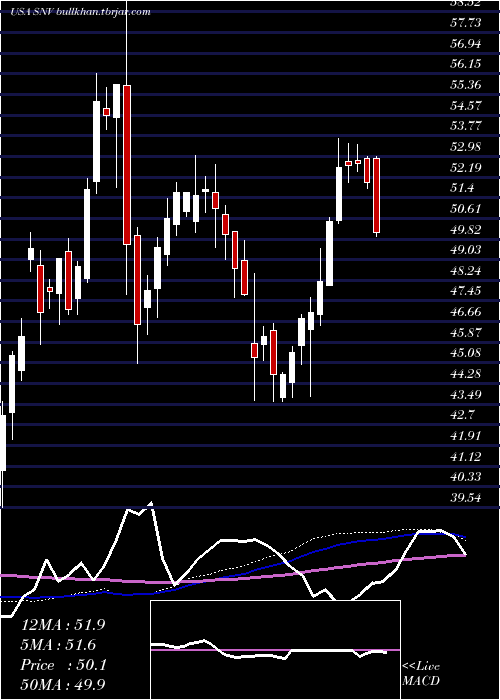The height and width of the screenshot is (700, 500).
Task: Click inside the MACD inset chart
Action: [275, 650]
